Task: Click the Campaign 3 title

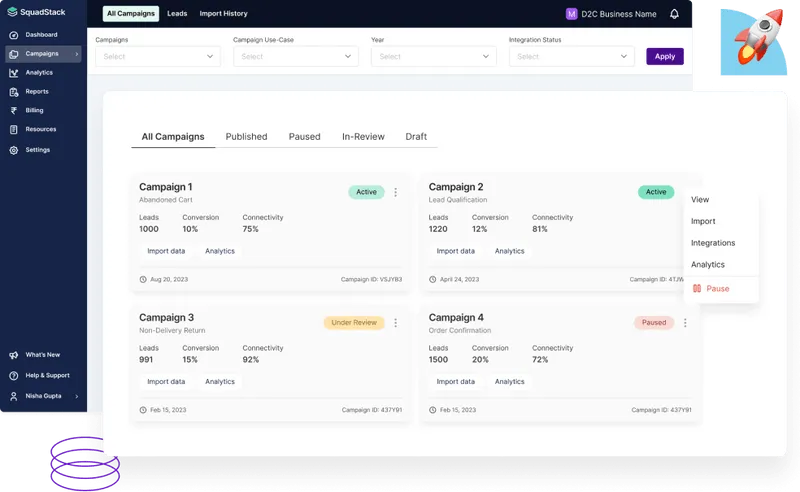Action: (166, 317)
